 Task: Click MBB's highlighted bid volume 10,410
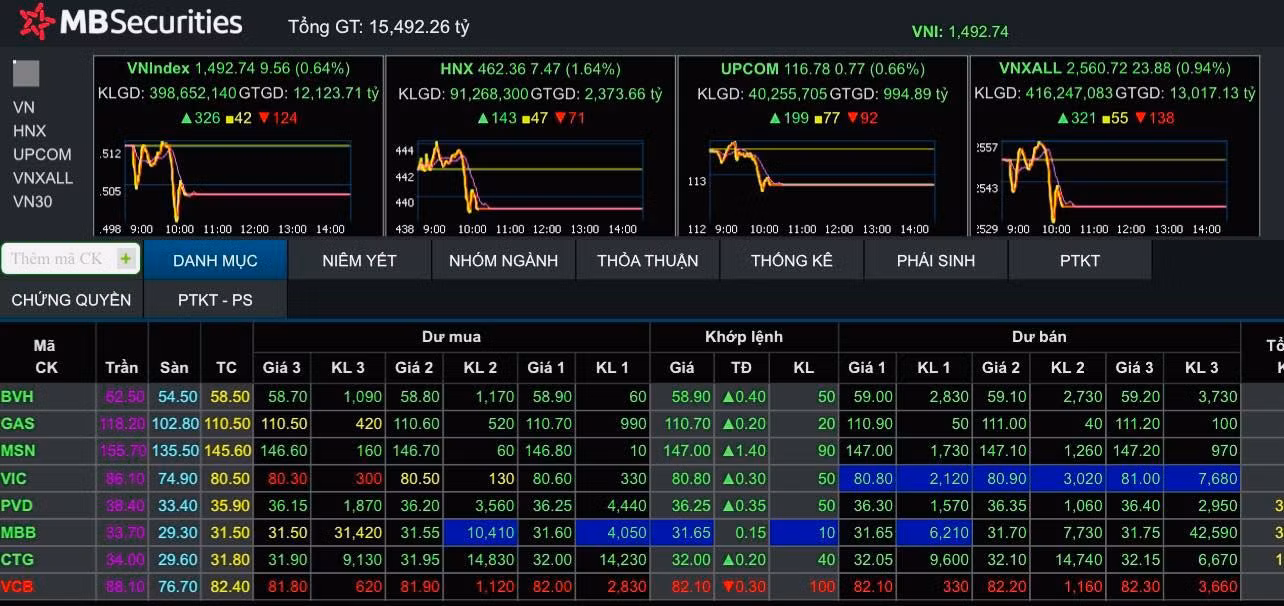click(480, 533)
